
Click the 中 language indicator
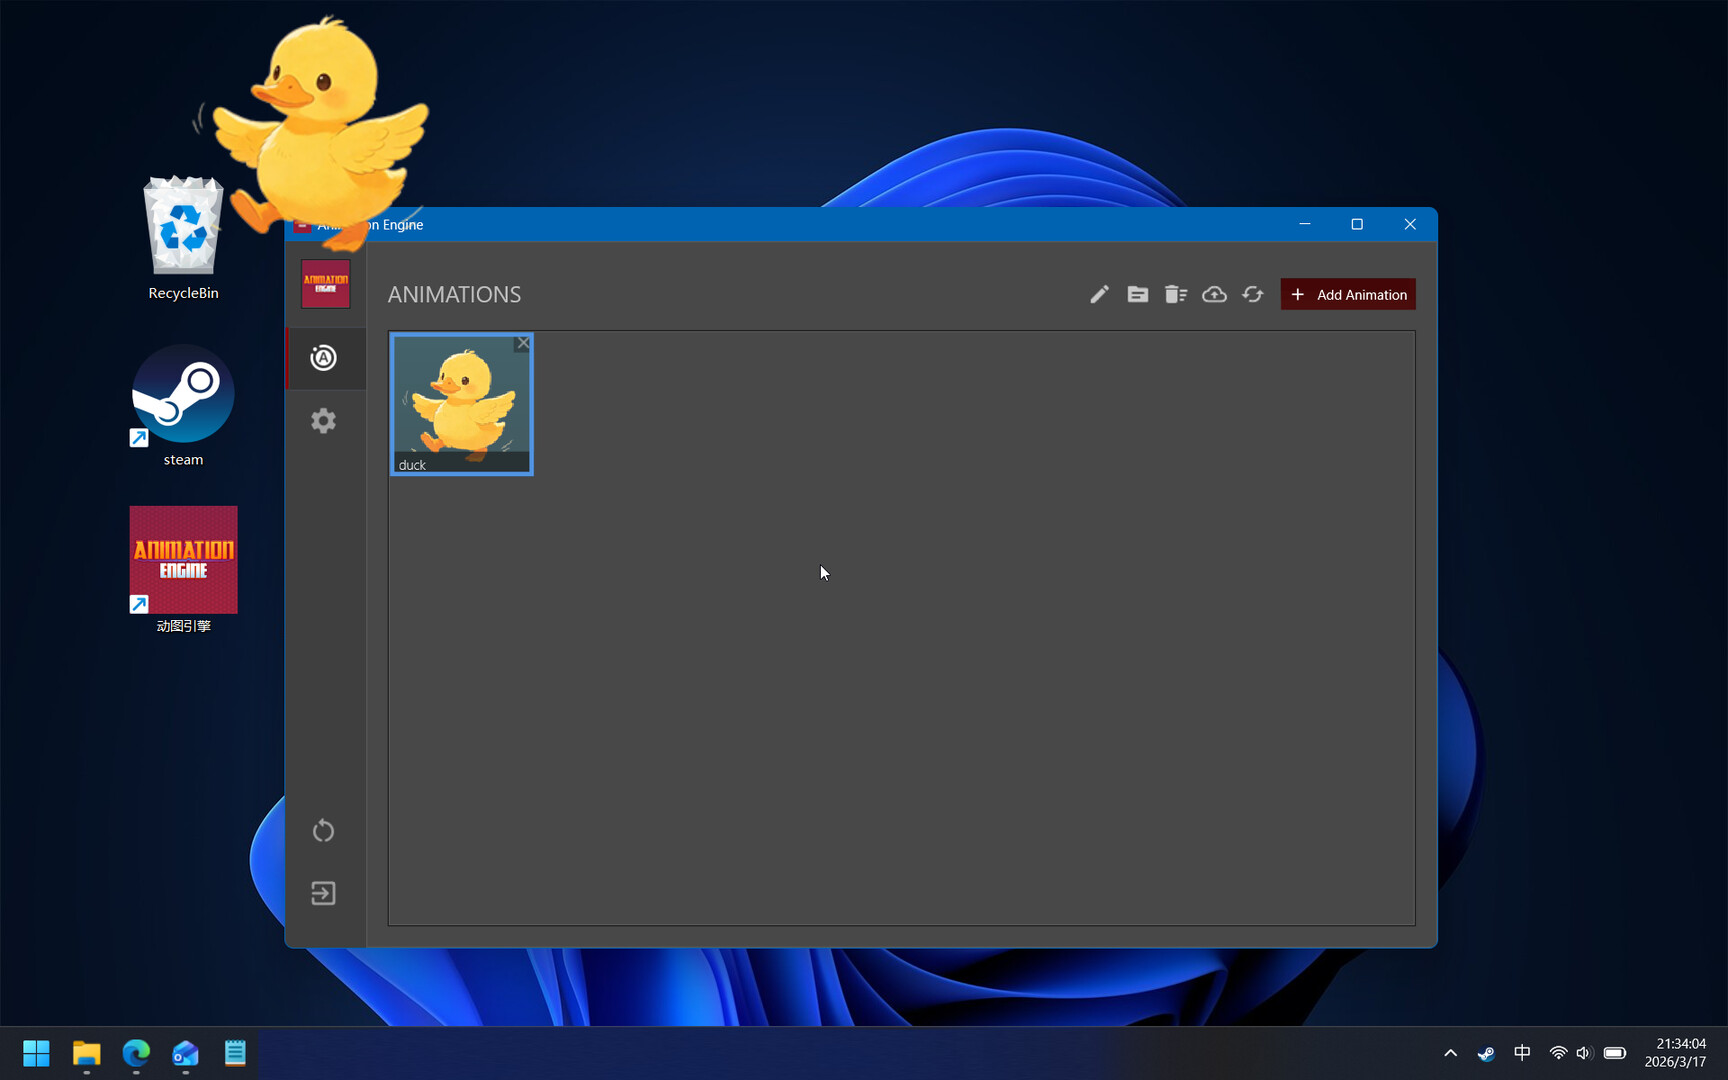(1522, 1053)
